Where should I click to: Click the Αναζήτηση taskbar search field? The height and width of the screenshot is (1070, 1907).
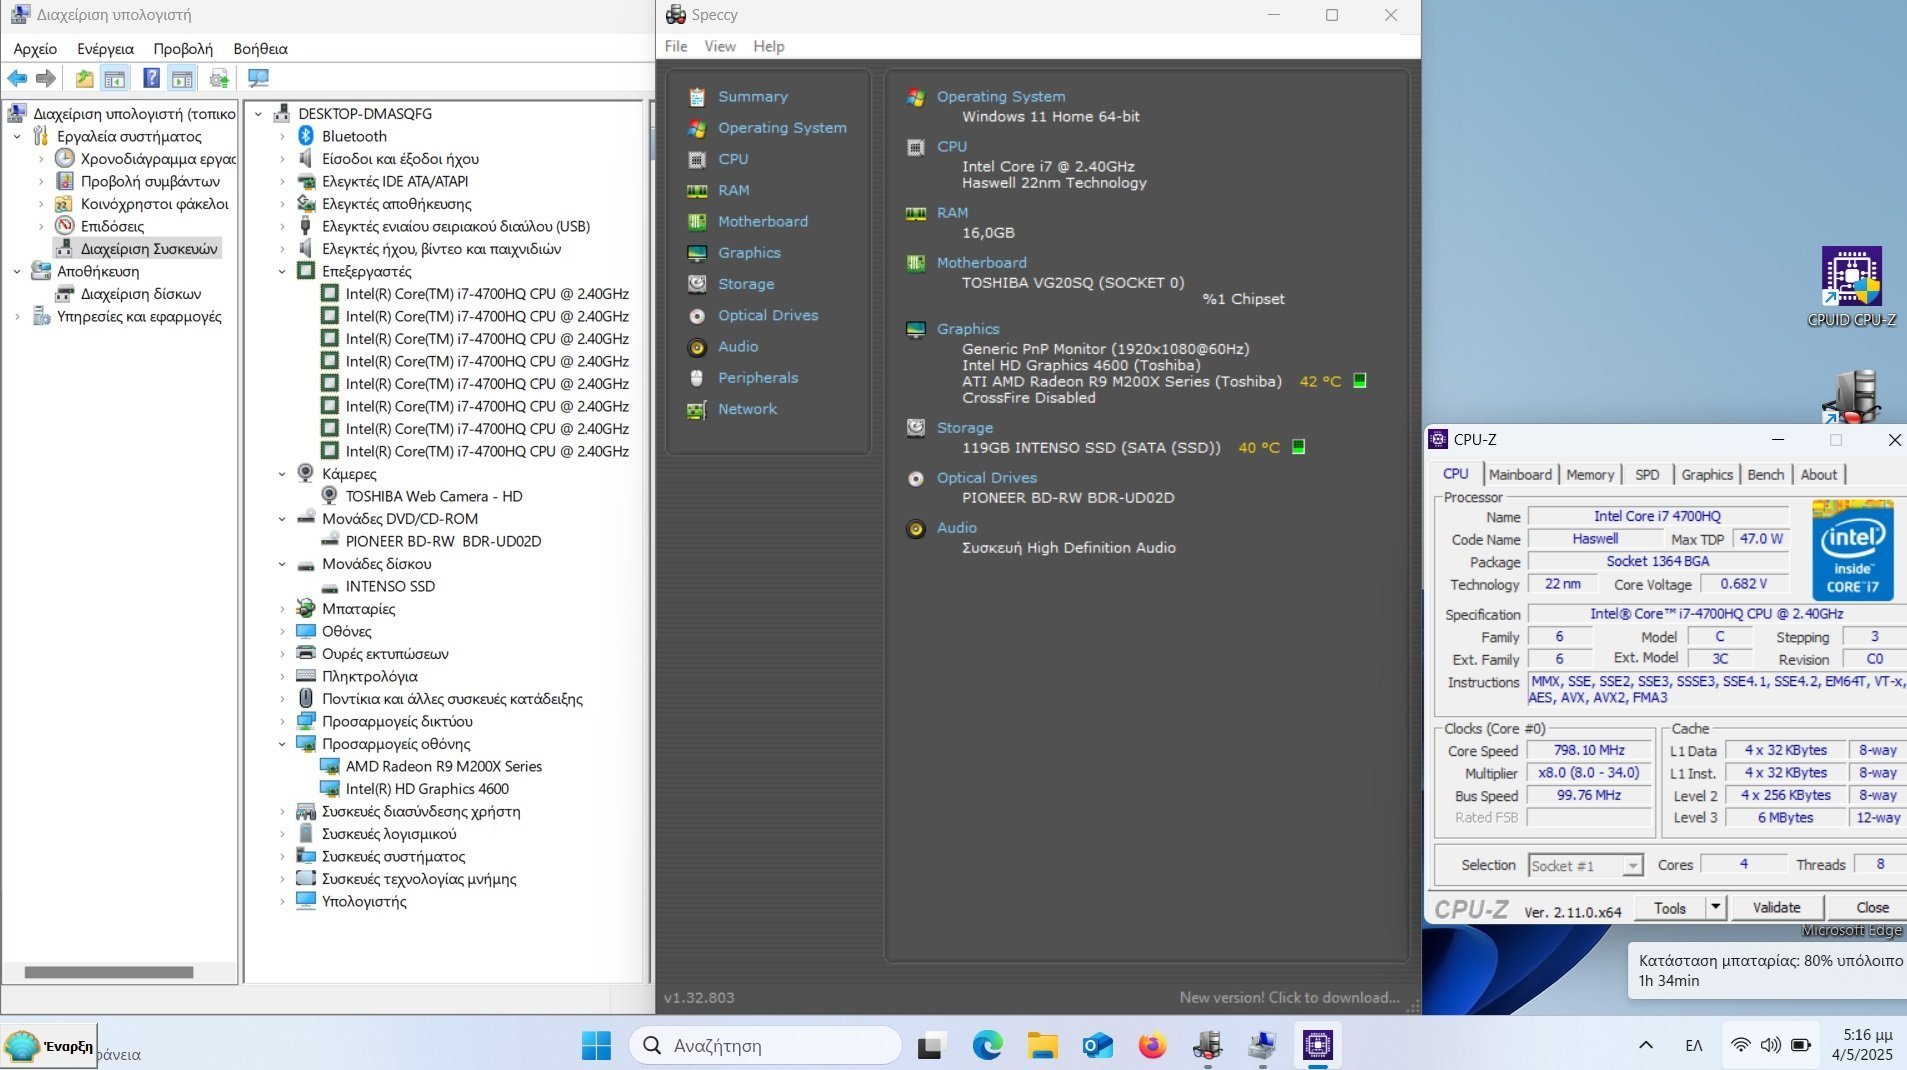tap(765, 1046)
